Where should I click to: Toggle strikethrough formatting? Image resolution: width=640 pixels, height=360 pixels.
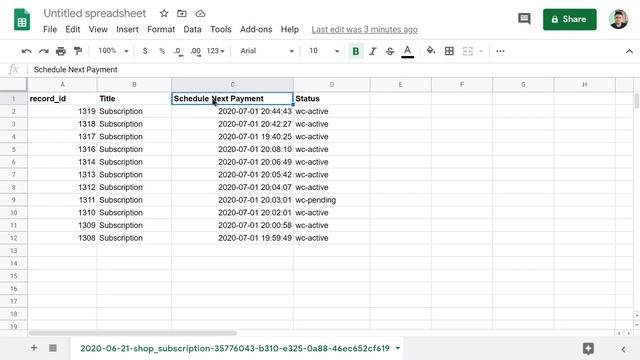tap(390, 51)
